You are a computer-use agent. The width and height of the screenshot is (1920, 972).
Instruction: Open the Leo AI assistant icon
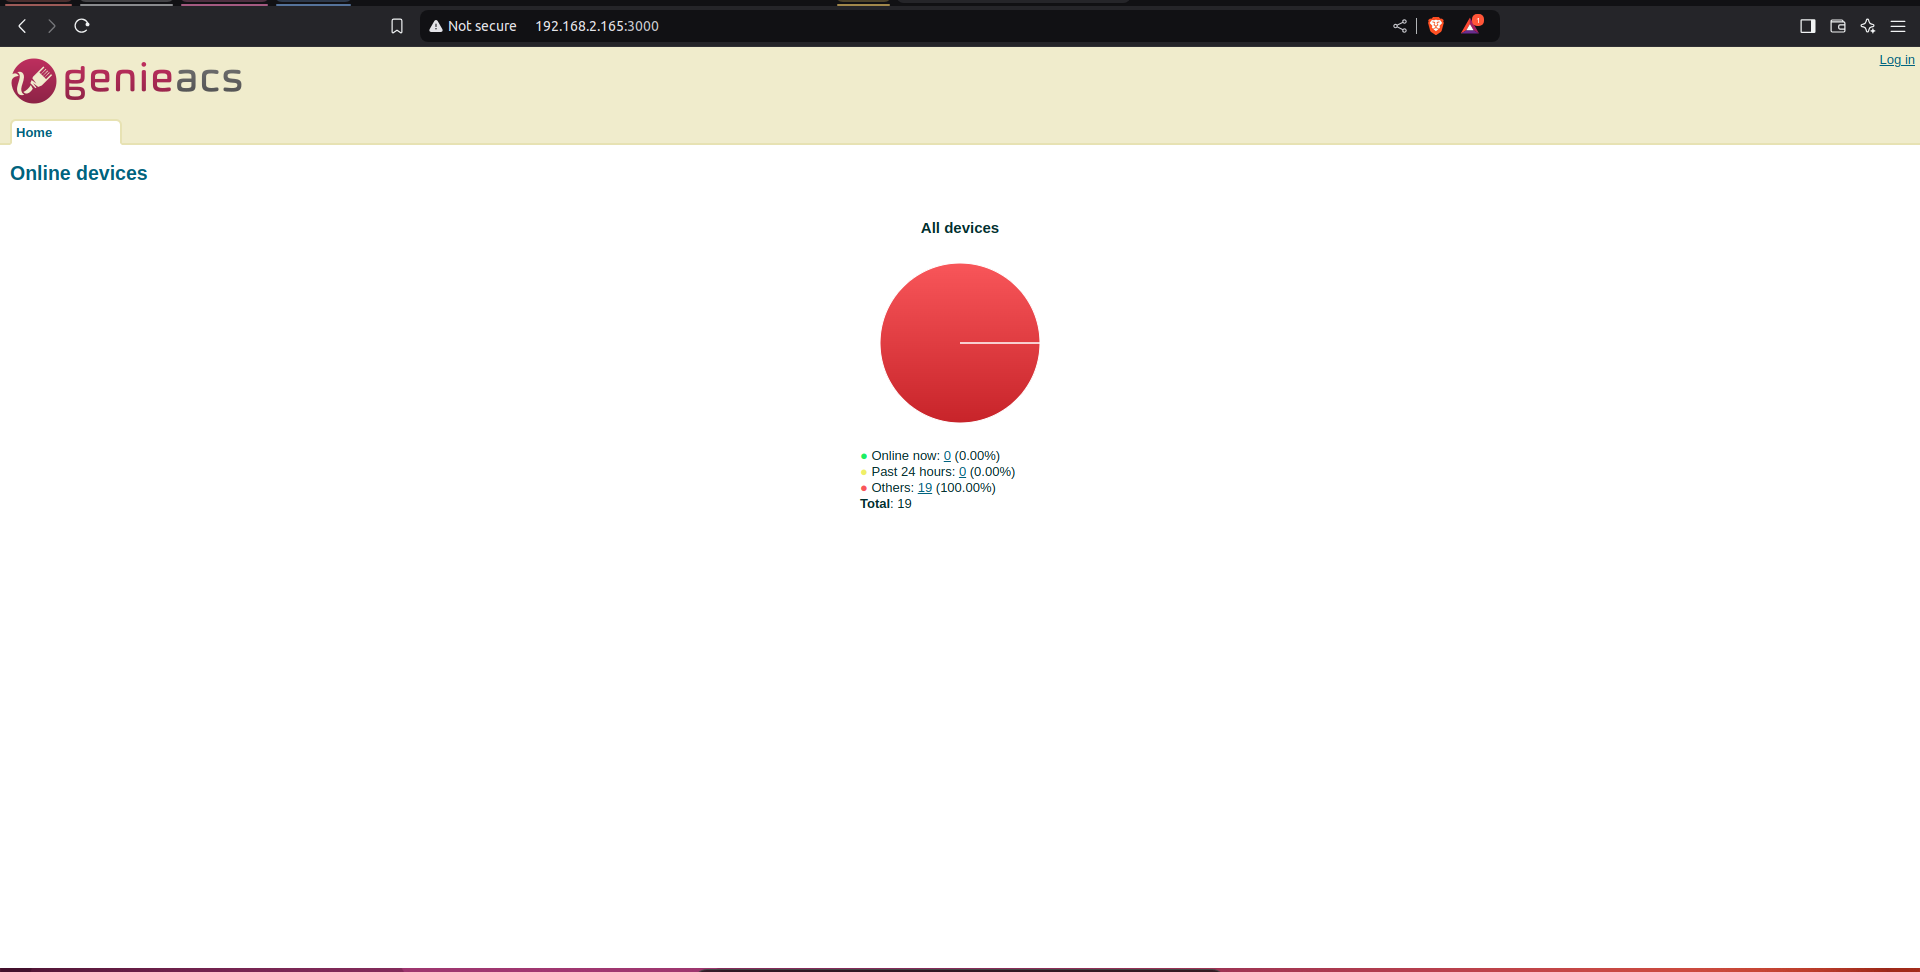[x=1867, y=26]
